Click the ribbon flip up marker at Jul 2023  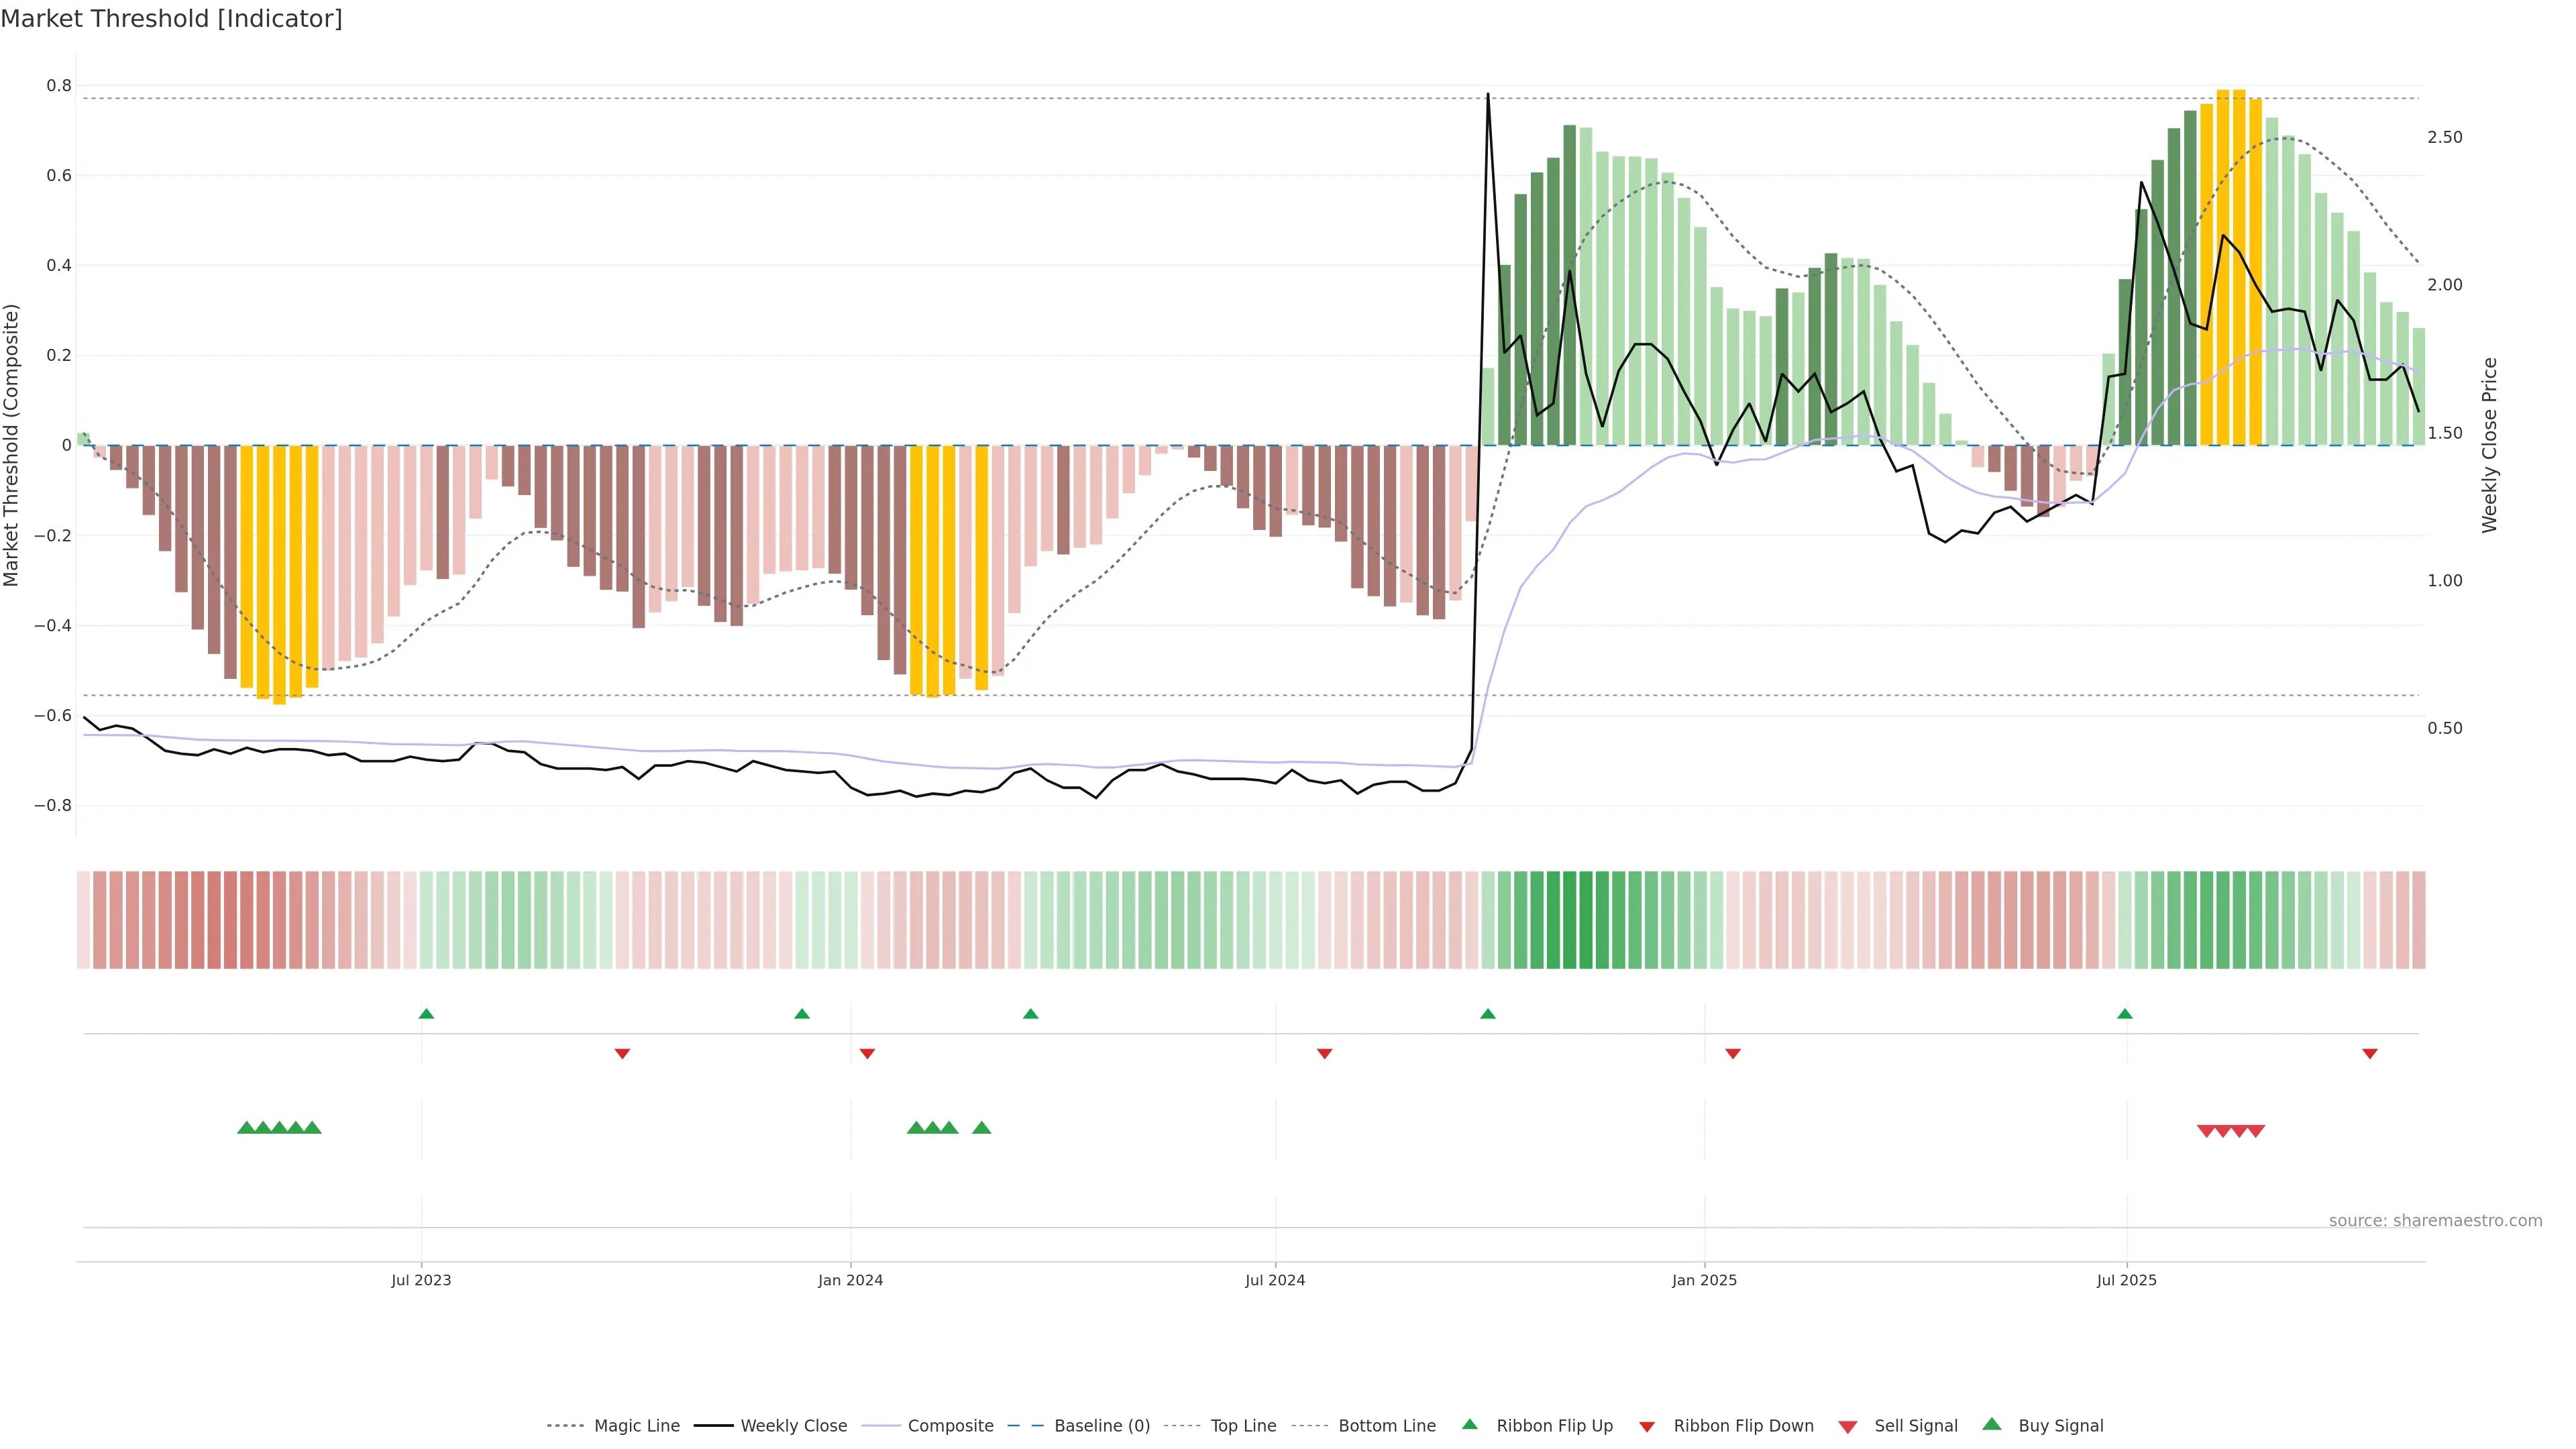[426, 1014]
